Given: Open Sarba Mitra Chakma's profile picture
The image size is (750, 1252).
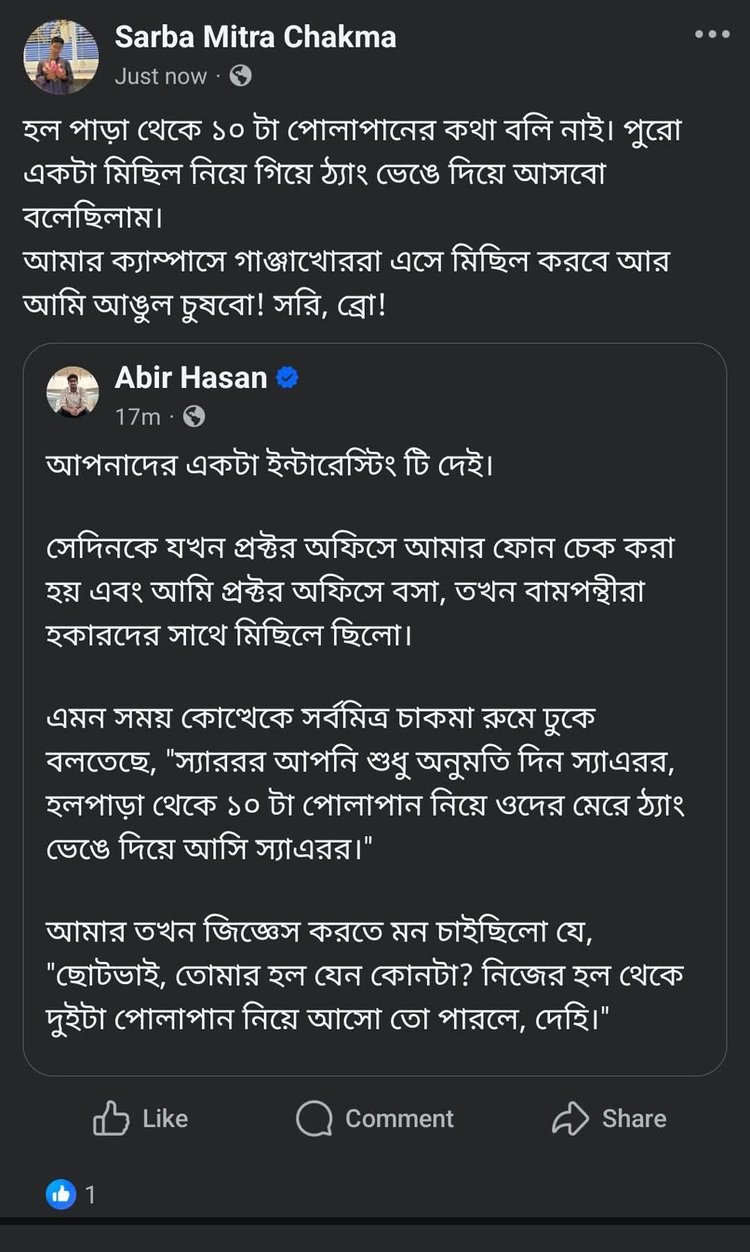Looking at the screenshot, I should 61,57.
